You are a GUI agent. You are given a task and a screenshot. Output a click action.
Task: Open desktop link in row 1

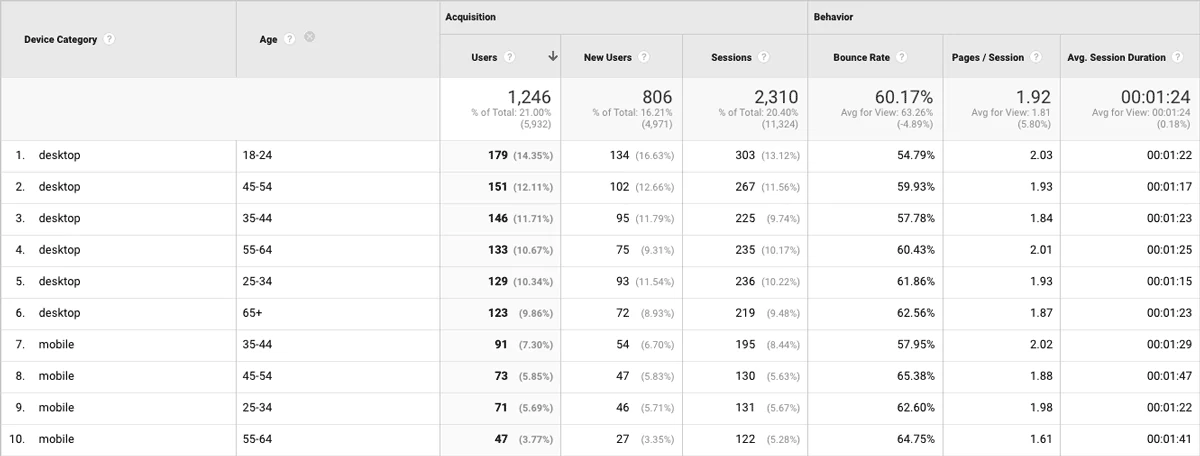pos(59,156)
